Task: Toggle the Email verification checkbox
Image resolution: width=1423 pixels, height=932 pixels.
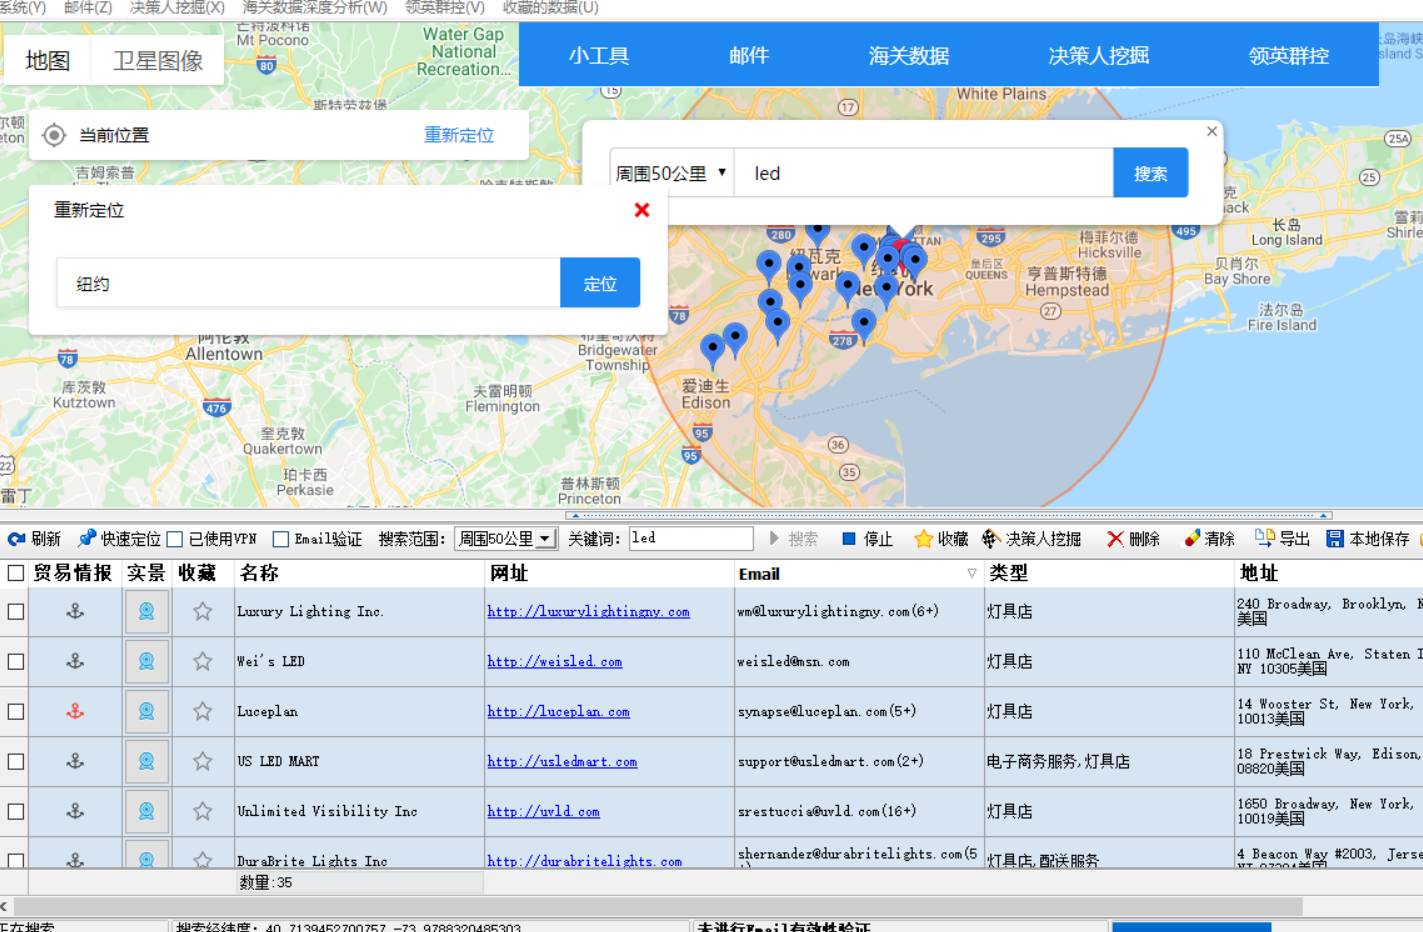Action: click(x=281, y=539)
